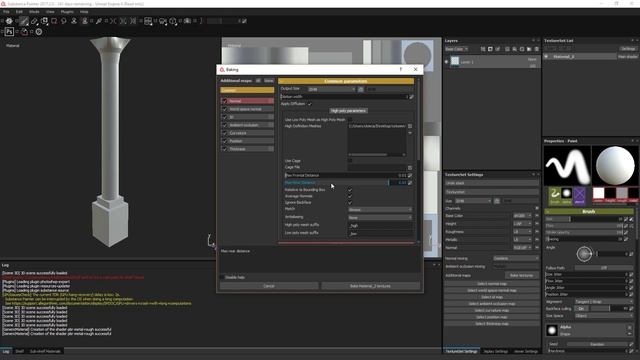This screenshot has height=360, width=640.
Task: Click Cancel in the Baking dialog
Action: [269, 286]
